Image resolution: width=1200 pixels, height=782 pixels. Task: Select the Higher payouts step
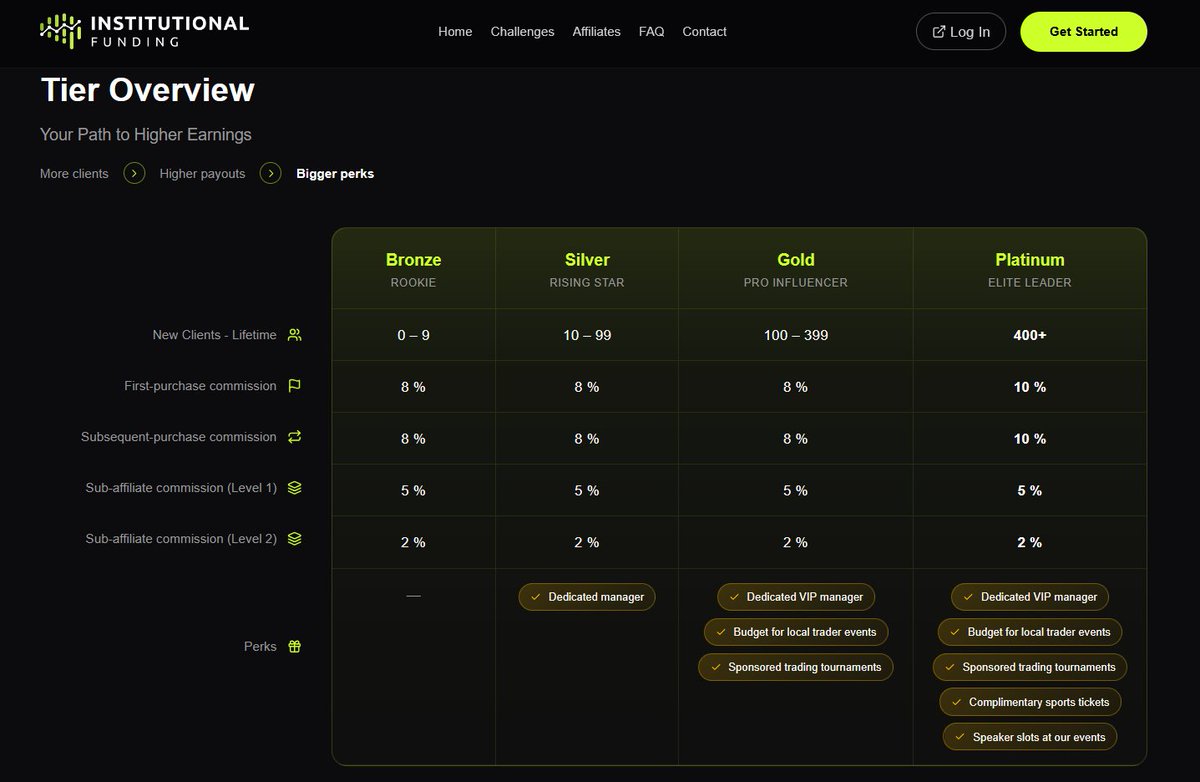pyautogui.click(x=202, y=174)
